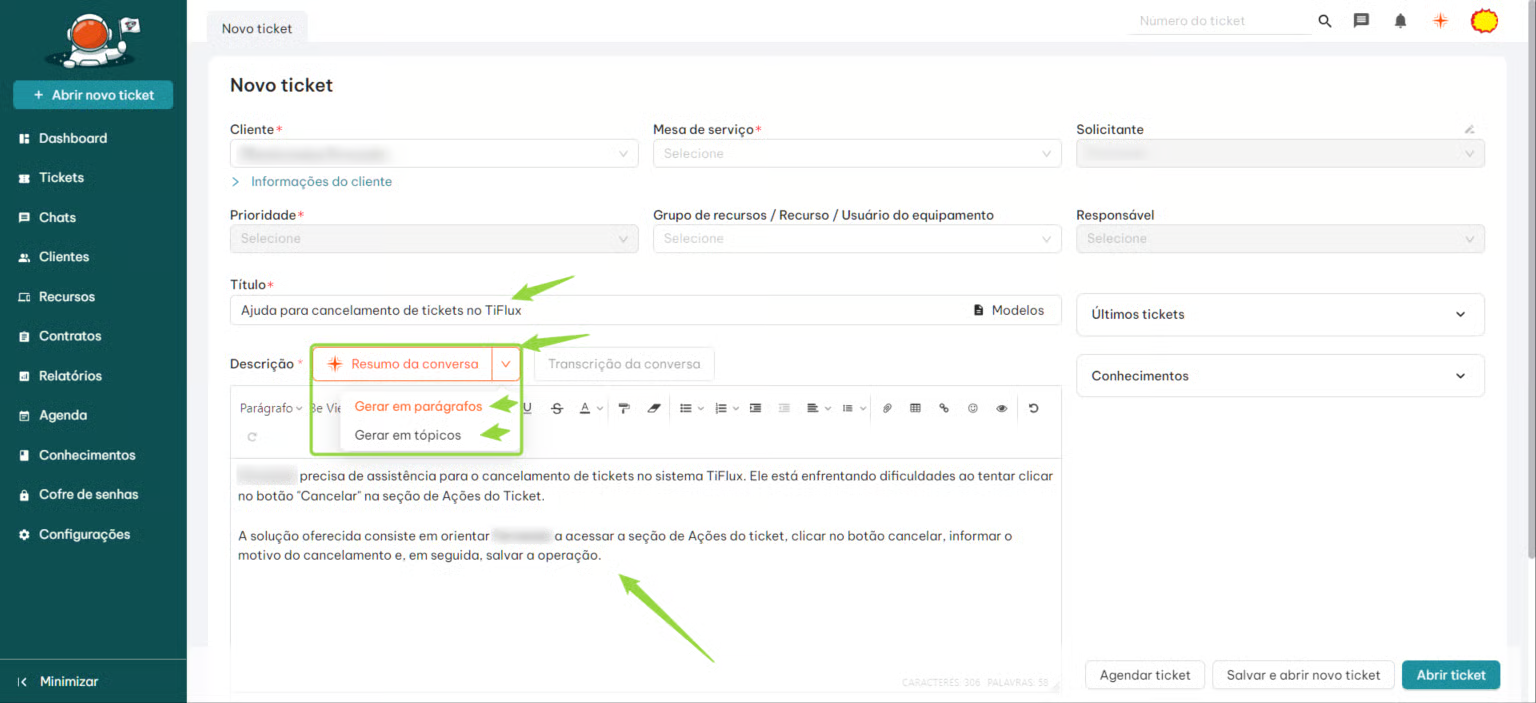Click the orange AI sparkle icon in header
Screen dimensions: 1536x703
coord(1440,21)
